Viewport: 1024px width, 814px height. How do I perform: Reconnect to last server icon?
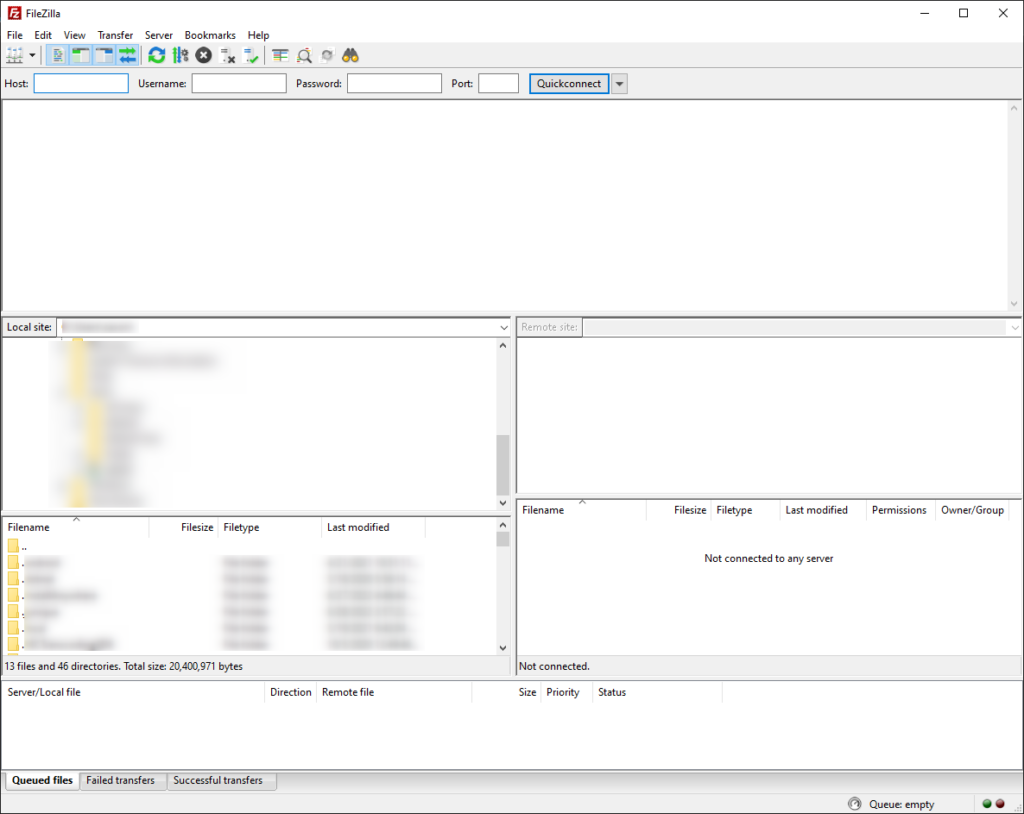coord(251,56)
